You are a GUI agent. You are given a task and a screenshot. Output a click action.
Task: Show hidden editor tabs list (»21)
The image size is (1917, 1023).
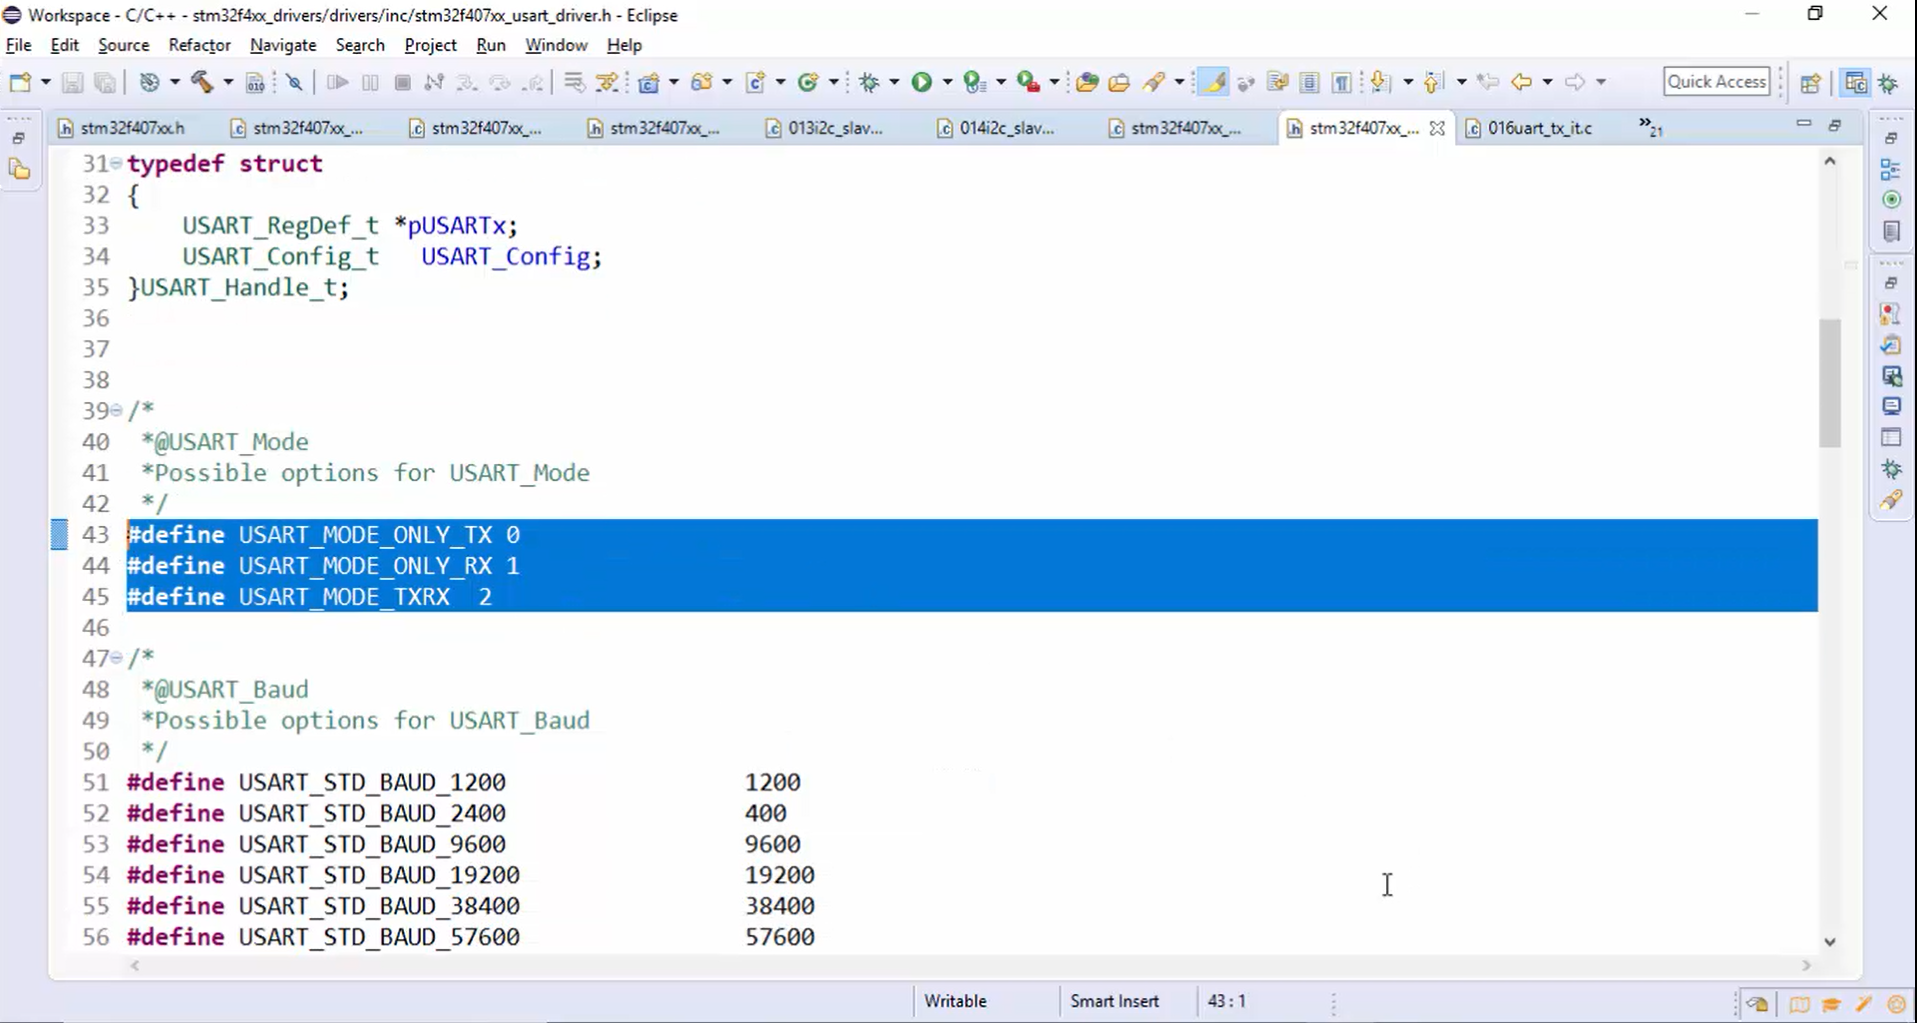(1650, 127)
